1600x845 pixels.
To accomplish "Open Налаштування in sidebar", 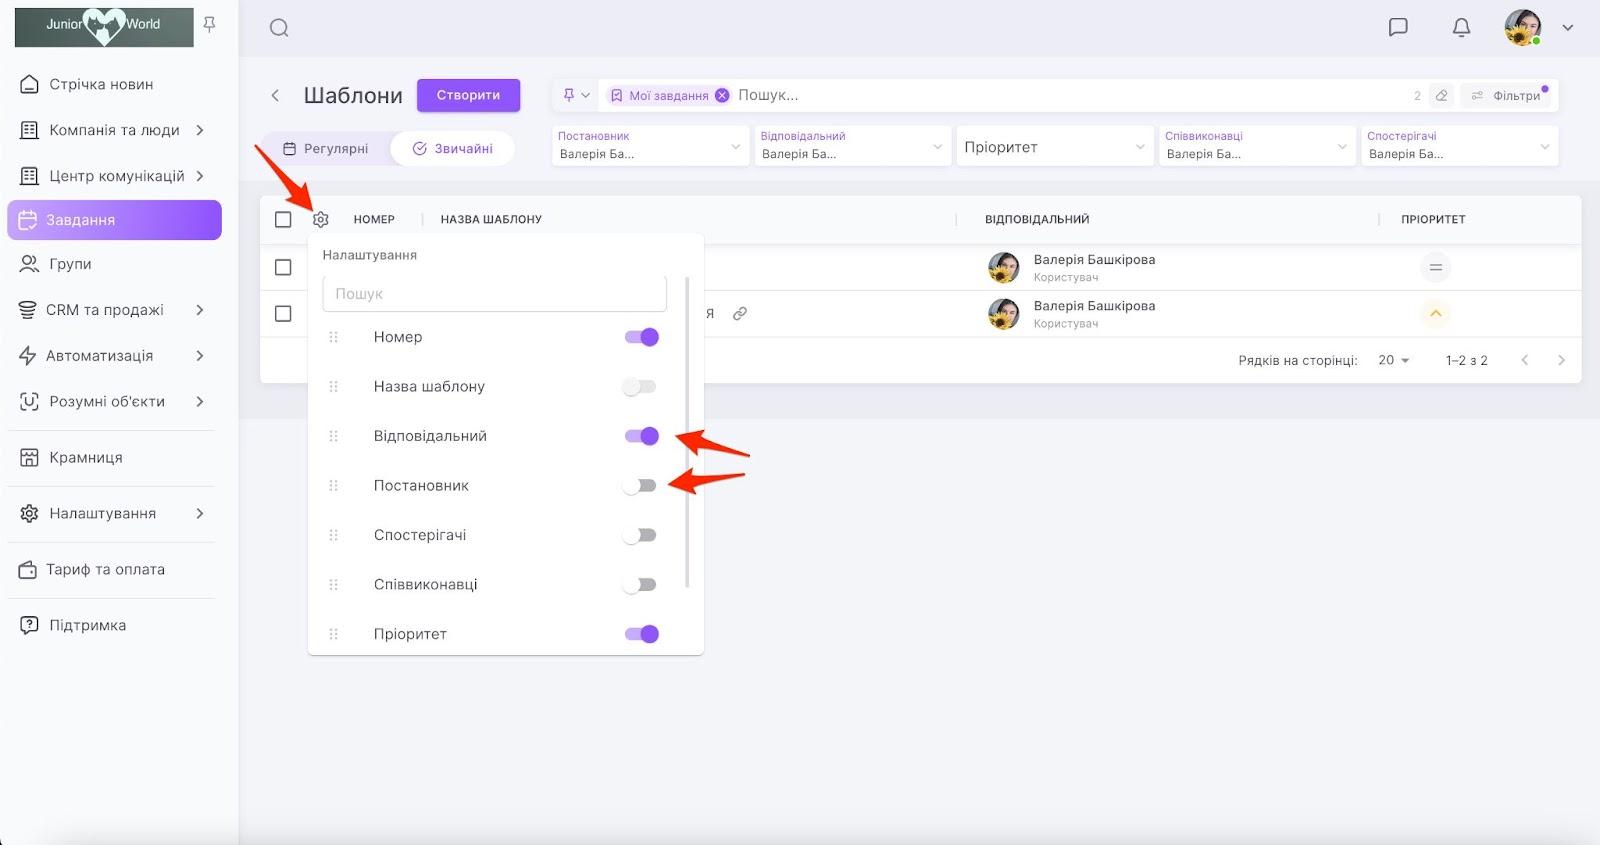I will coord(114,514).
